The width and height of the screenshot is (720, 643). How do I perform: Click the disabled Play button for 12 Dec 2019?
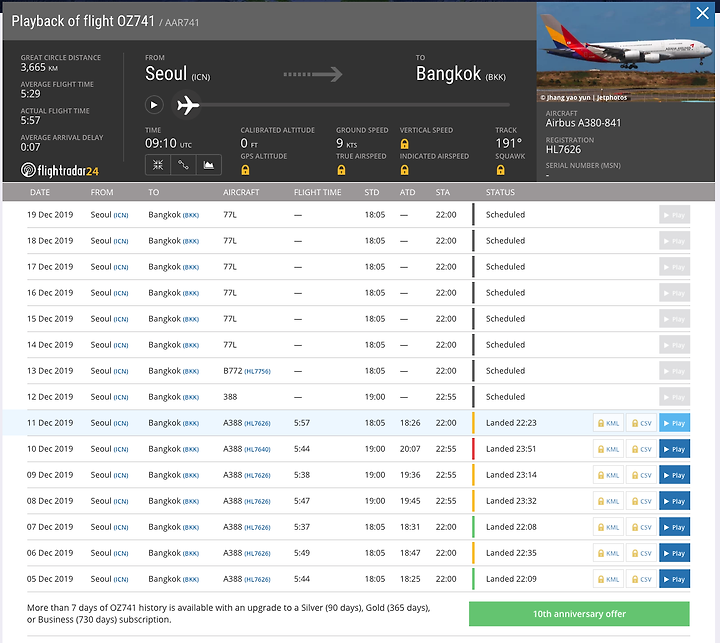pos(675,397)
